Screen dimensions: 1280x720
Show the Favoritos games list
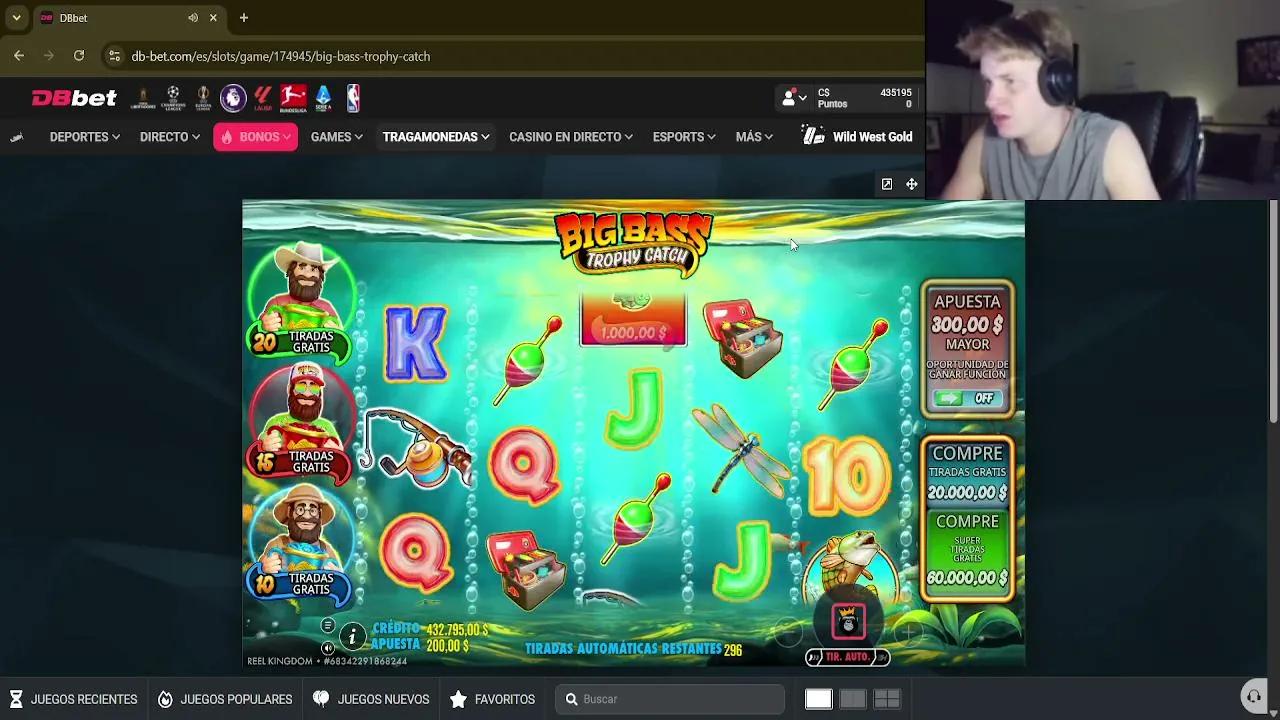point(492,699)
